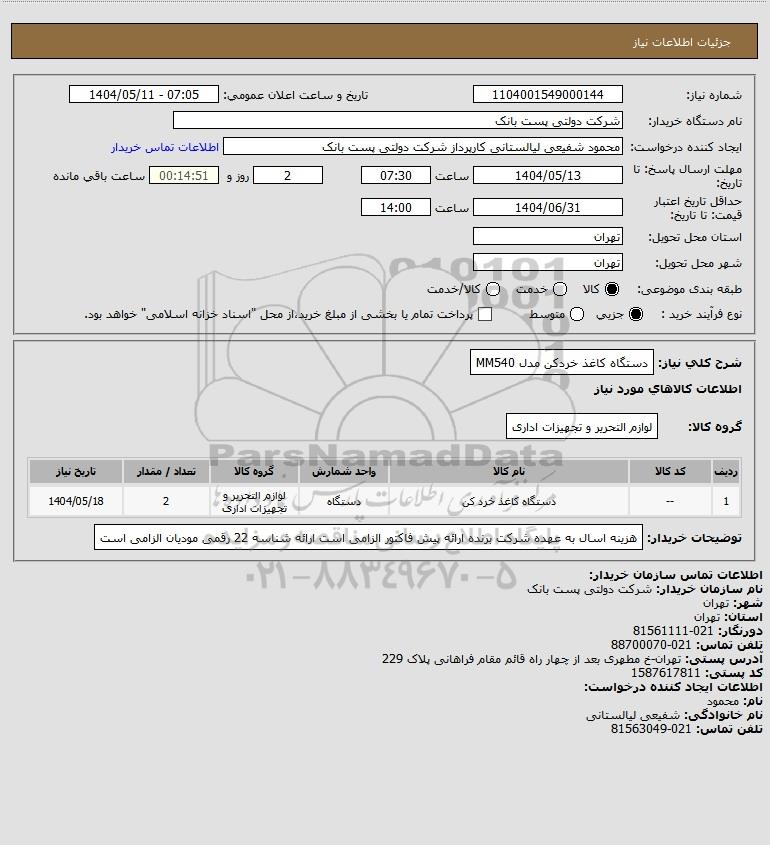Select the خدمت radio button
The width and height of the screenshot is (770, 845).
click(560, 289)
